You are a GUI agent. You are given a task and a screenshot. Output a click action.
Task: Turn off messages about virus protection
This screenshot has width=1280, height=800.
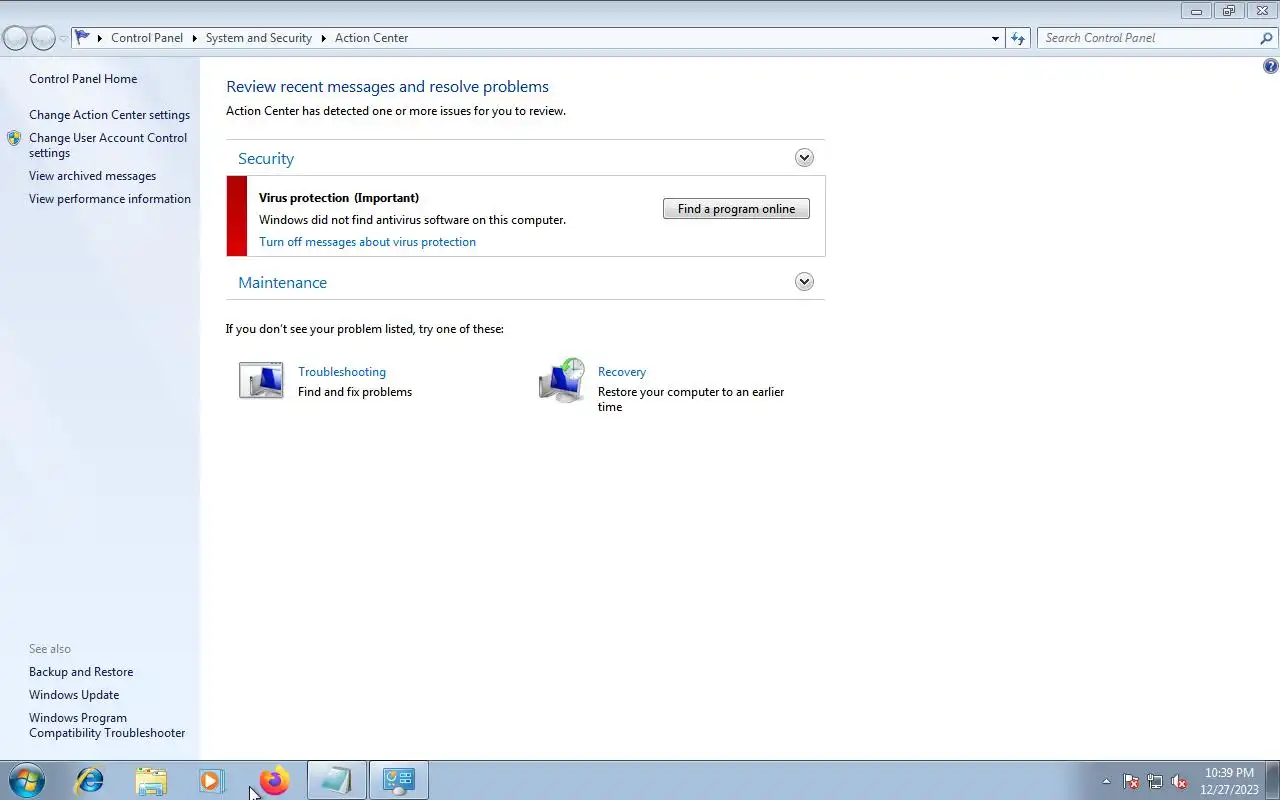[x=367, y=242]
